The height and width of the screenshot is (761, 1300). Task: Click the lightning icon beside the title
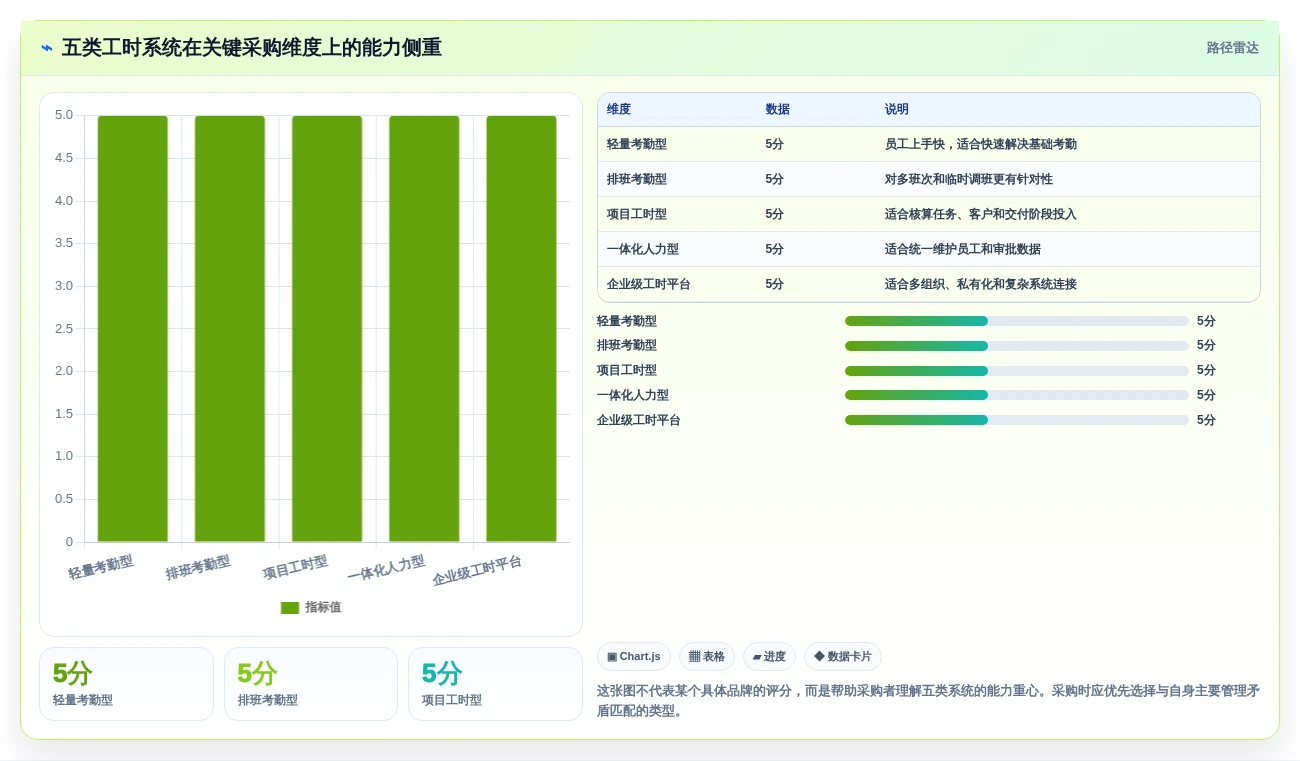pyautogui.click(x=47, y=48)
